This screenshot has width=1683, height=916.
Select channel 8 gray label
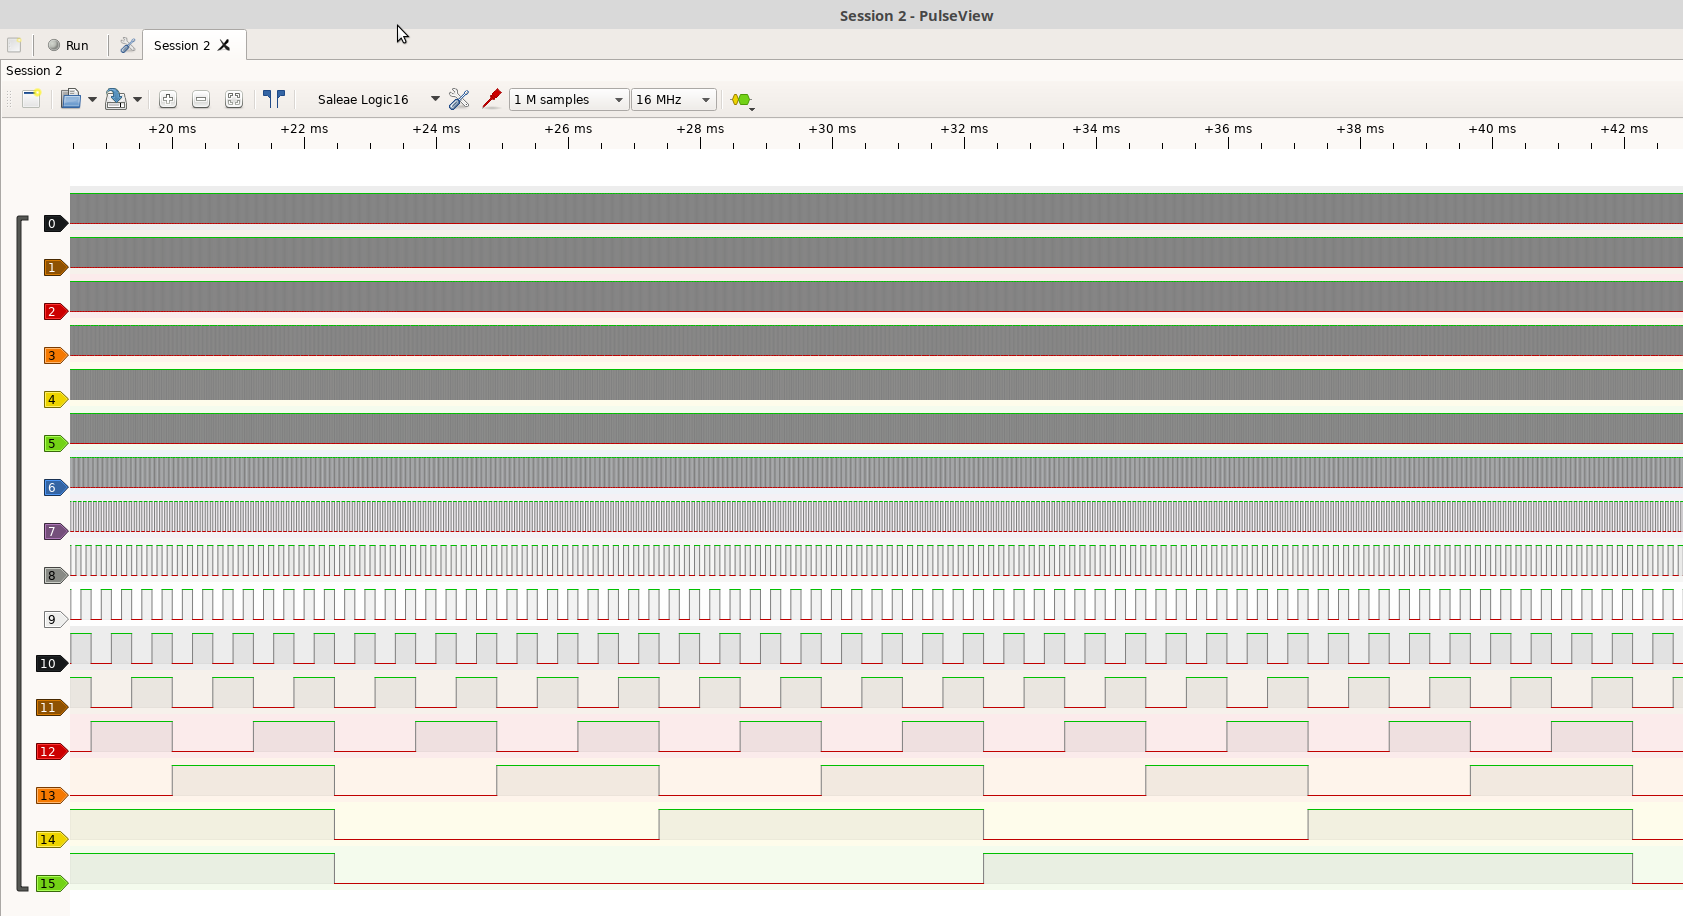click(55, 575)
